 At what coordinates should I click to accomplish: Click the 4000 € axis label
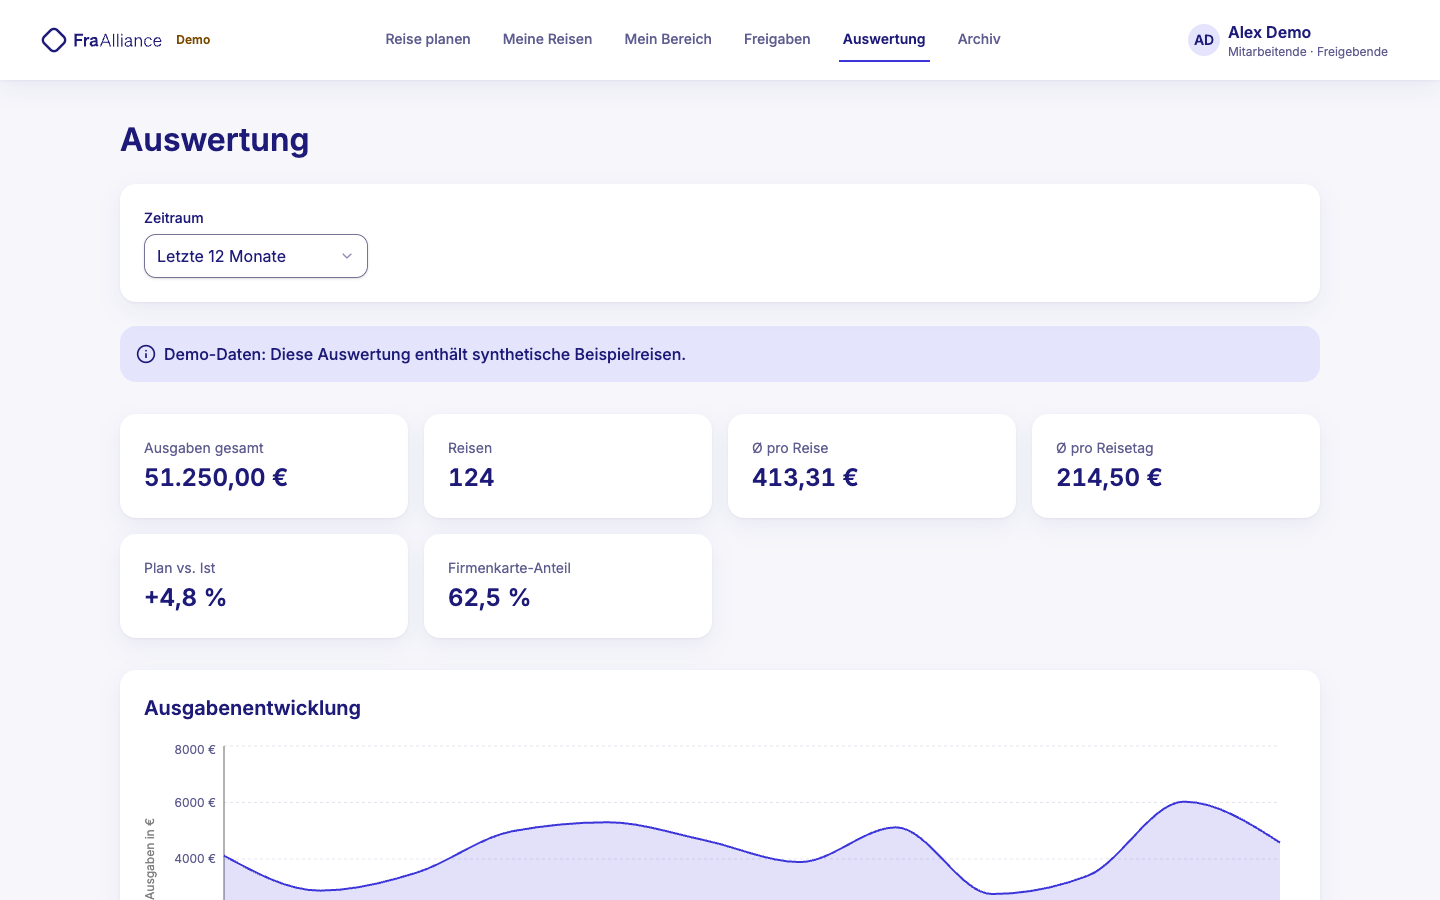(x=195, y=858)
